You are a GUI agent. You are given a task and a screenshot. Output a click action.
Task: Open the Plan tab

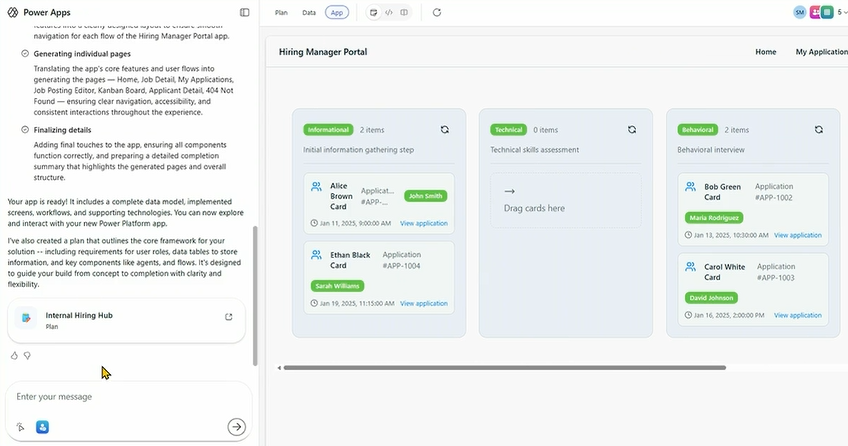tap(281, 12)
